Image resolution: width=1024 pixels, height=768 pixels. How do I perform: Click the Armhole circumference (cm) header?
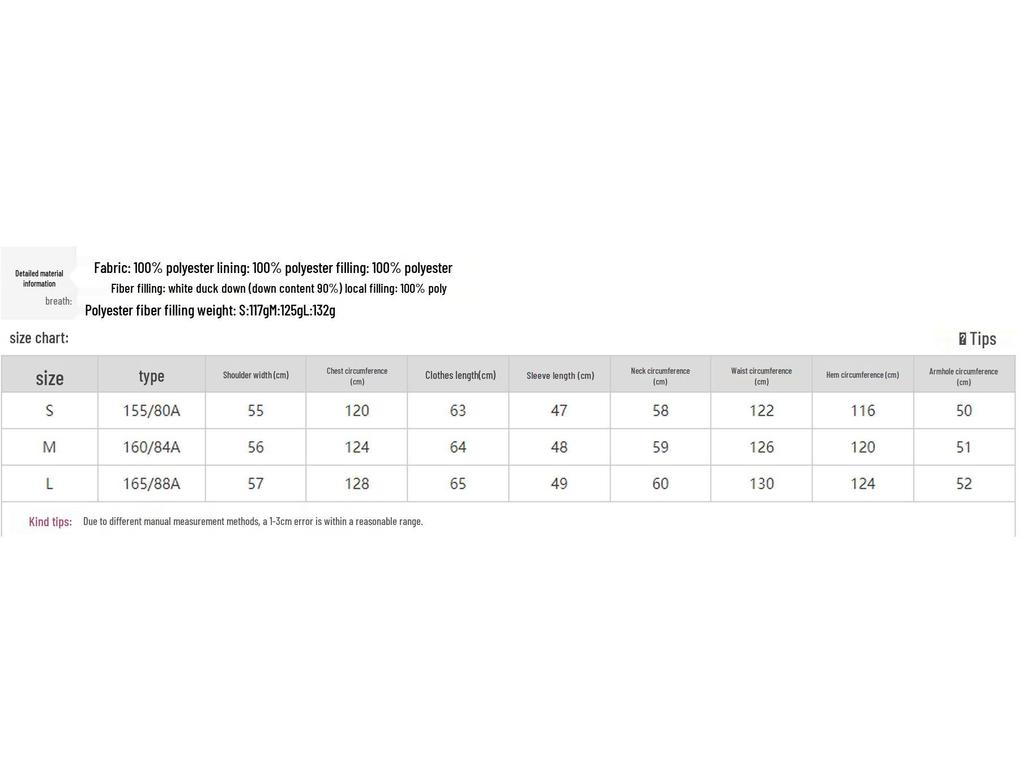963,376
